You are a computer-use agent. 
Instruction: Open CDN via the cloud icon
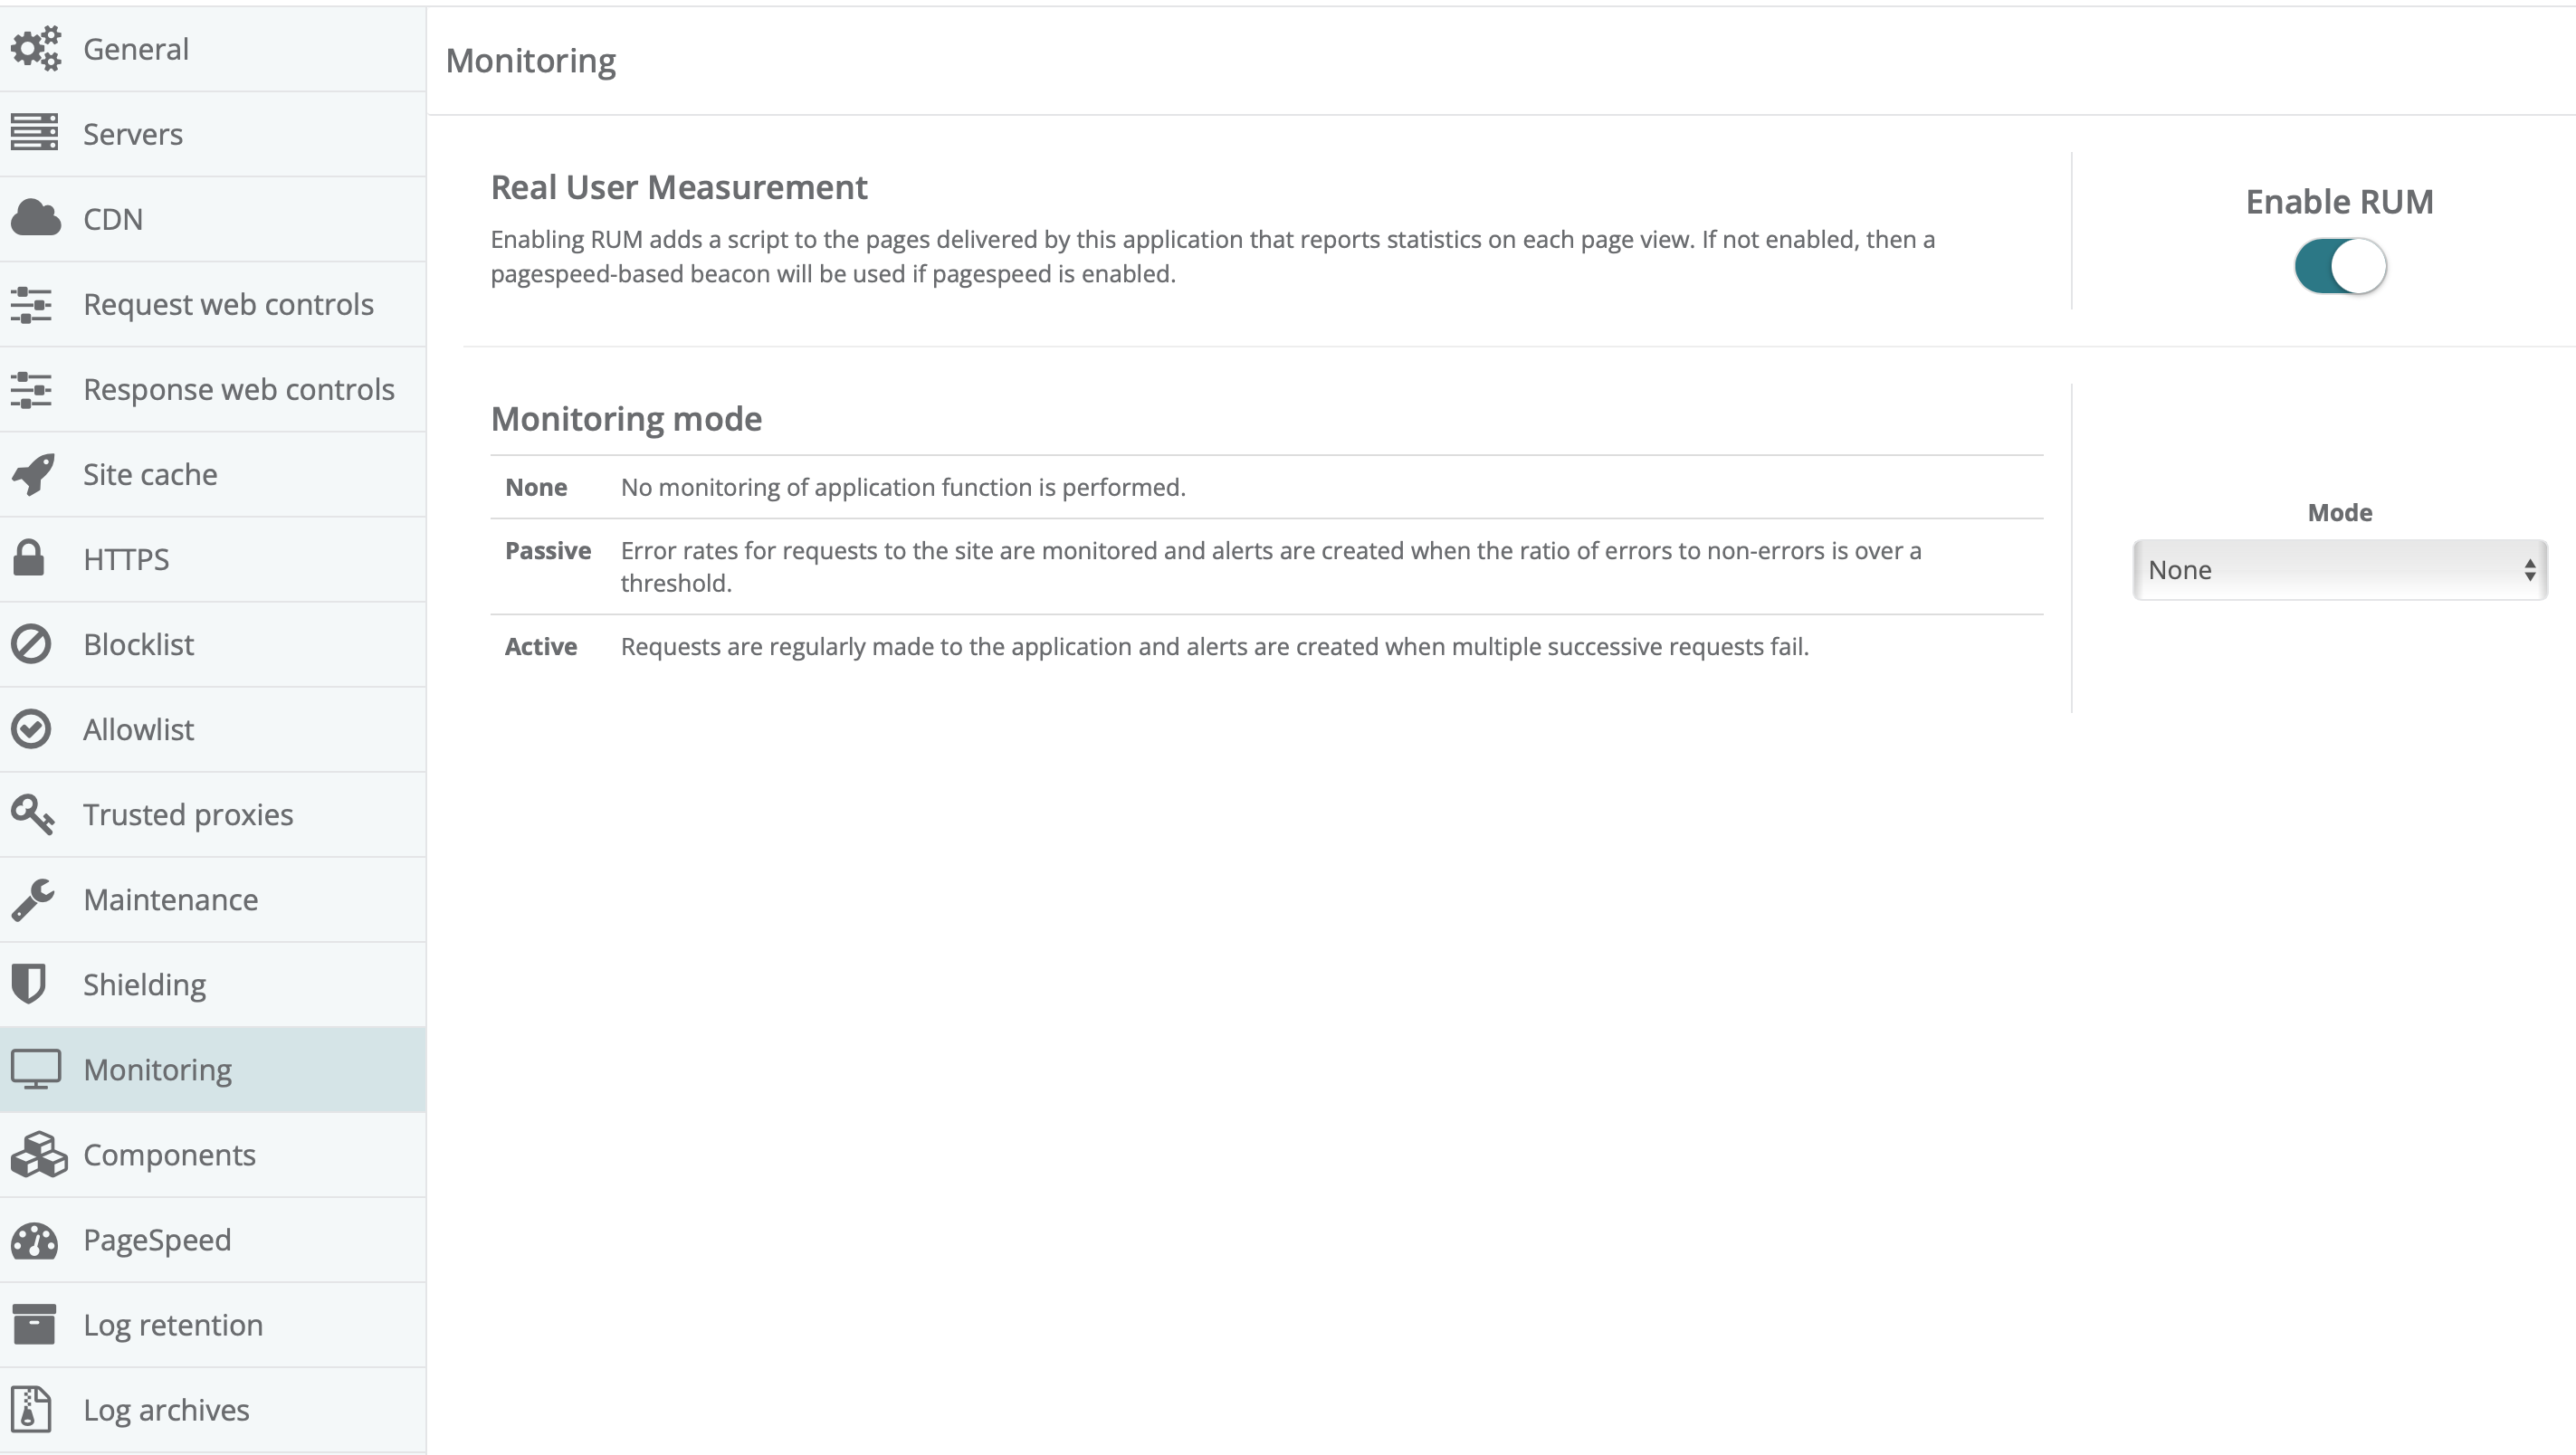tap(36, 219)
